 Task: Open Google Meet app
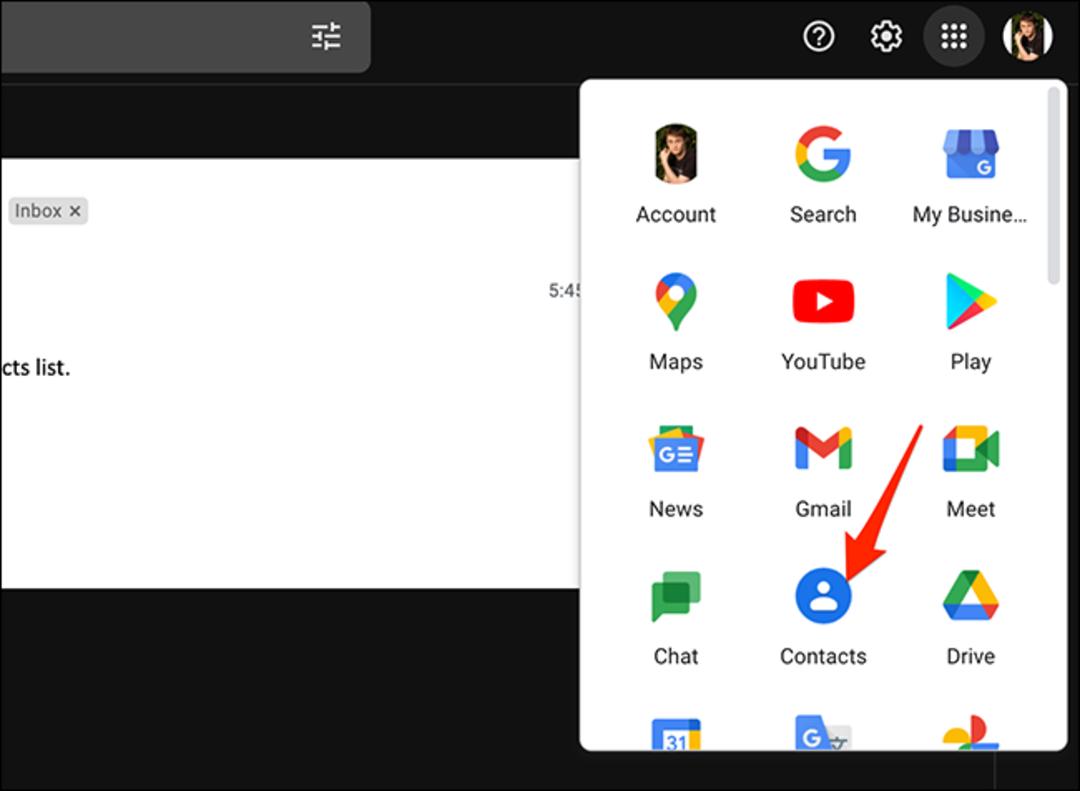(970, 471)
